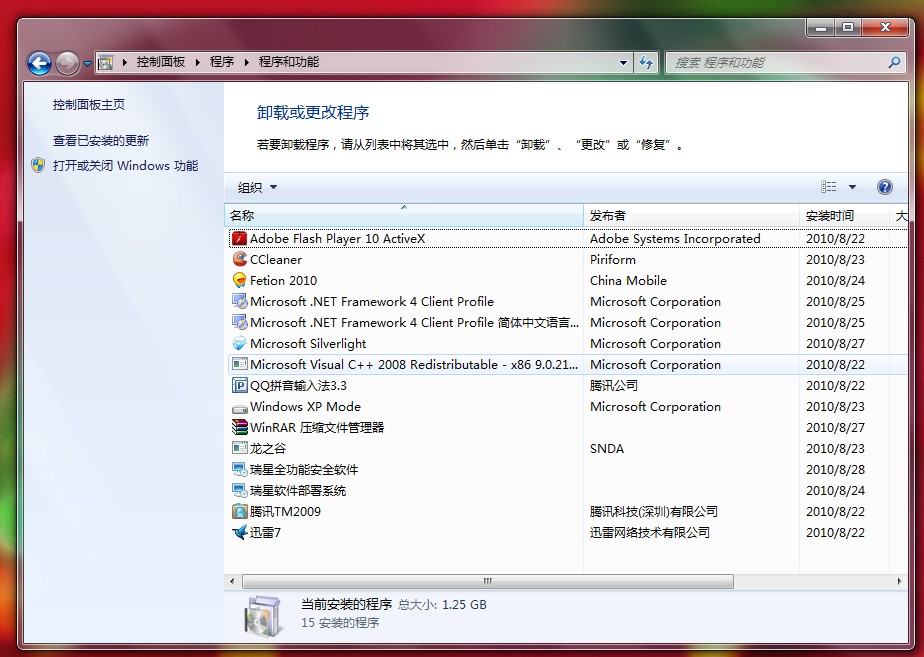This screenshot has height=657, width=924.
Task: Click the forward navigation arrow button
Action: tap(67, 62)
